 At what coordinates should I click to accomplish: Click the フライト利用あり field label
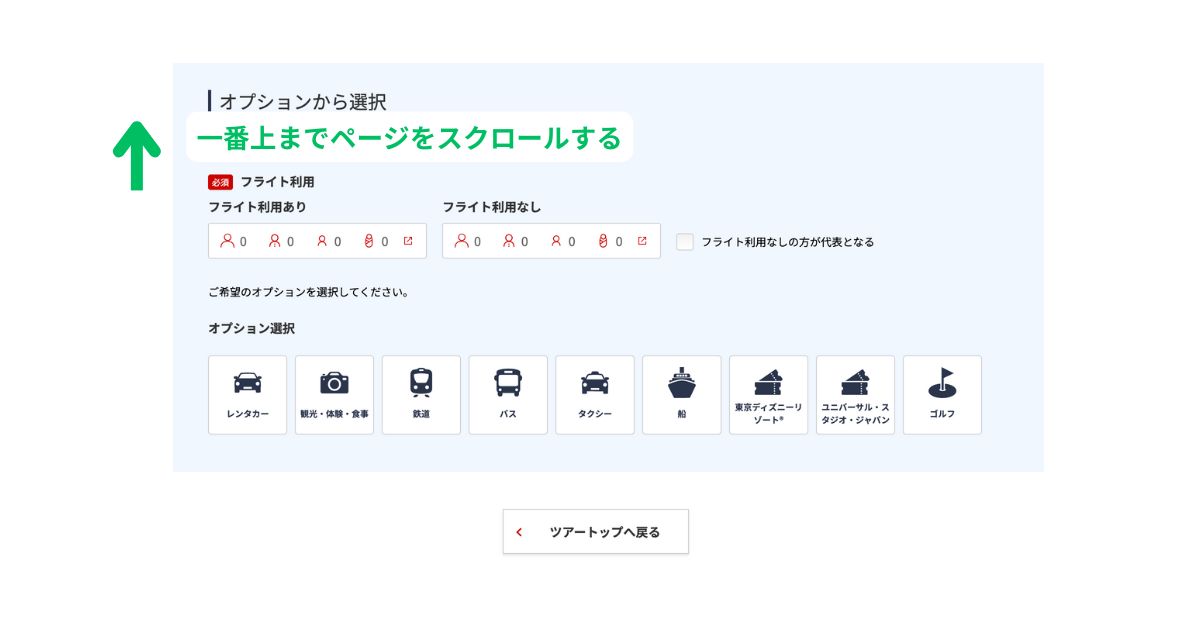pos(257,207)
